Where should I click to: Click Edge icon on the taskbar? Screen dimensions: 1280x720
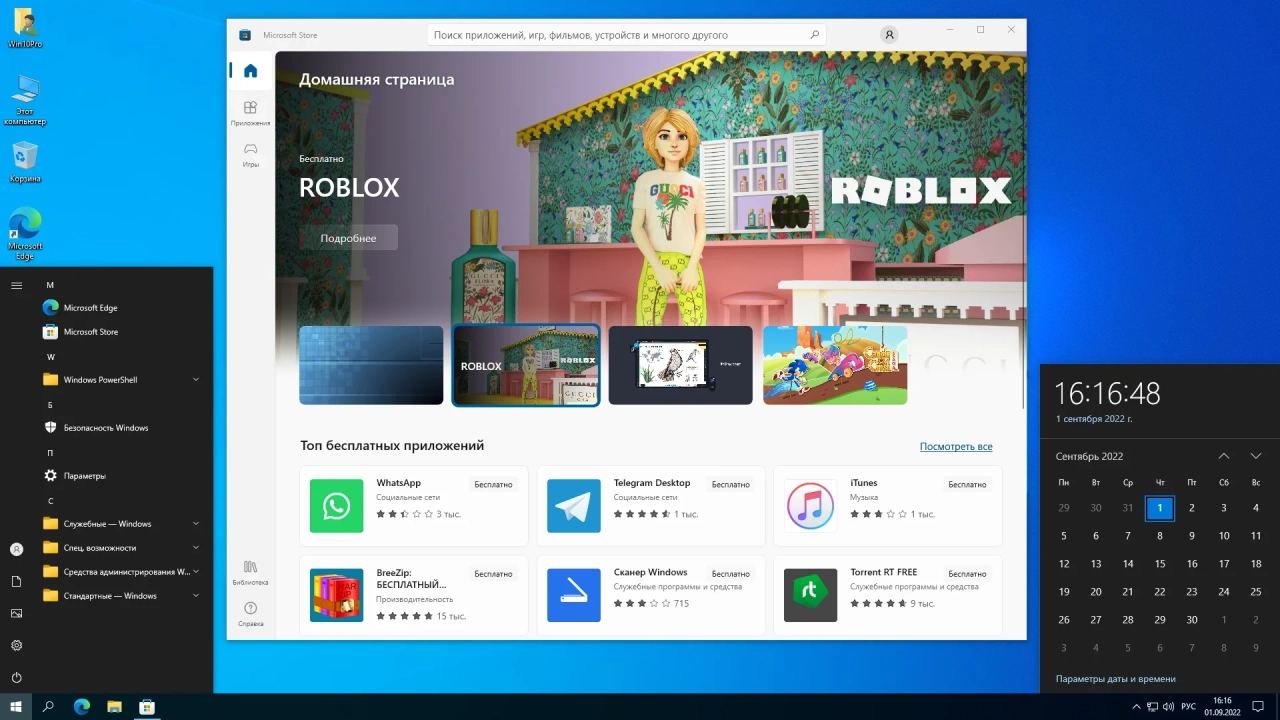tap(82, 707)
